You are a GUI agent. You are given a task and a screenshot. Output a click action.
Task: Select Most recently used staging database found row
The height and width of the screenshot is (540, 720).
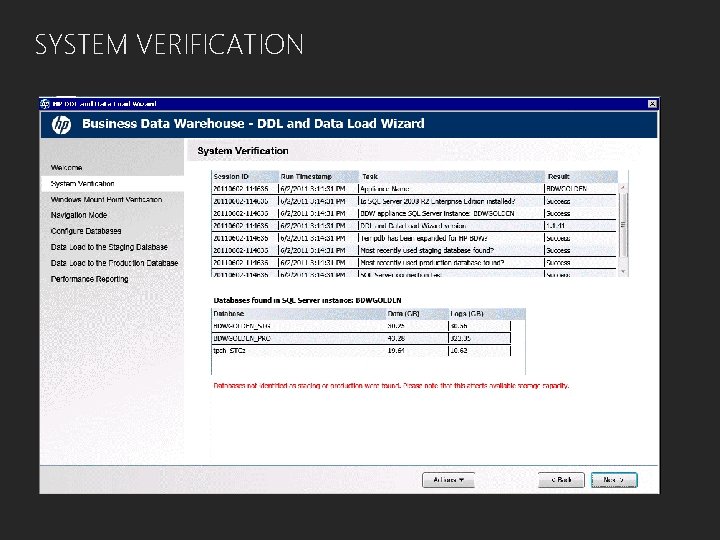414,250
